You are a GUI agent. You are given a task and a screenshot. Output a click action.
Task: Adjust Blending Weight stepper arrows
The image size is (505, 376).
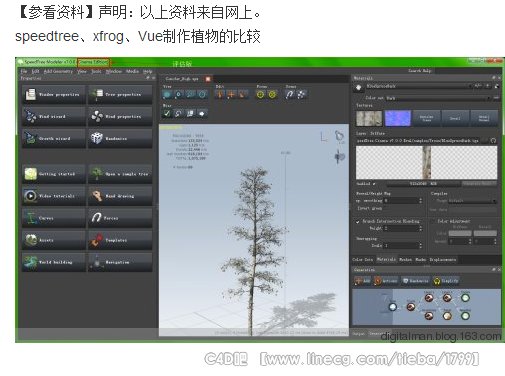pyautogui.click(x=420, y=228)
